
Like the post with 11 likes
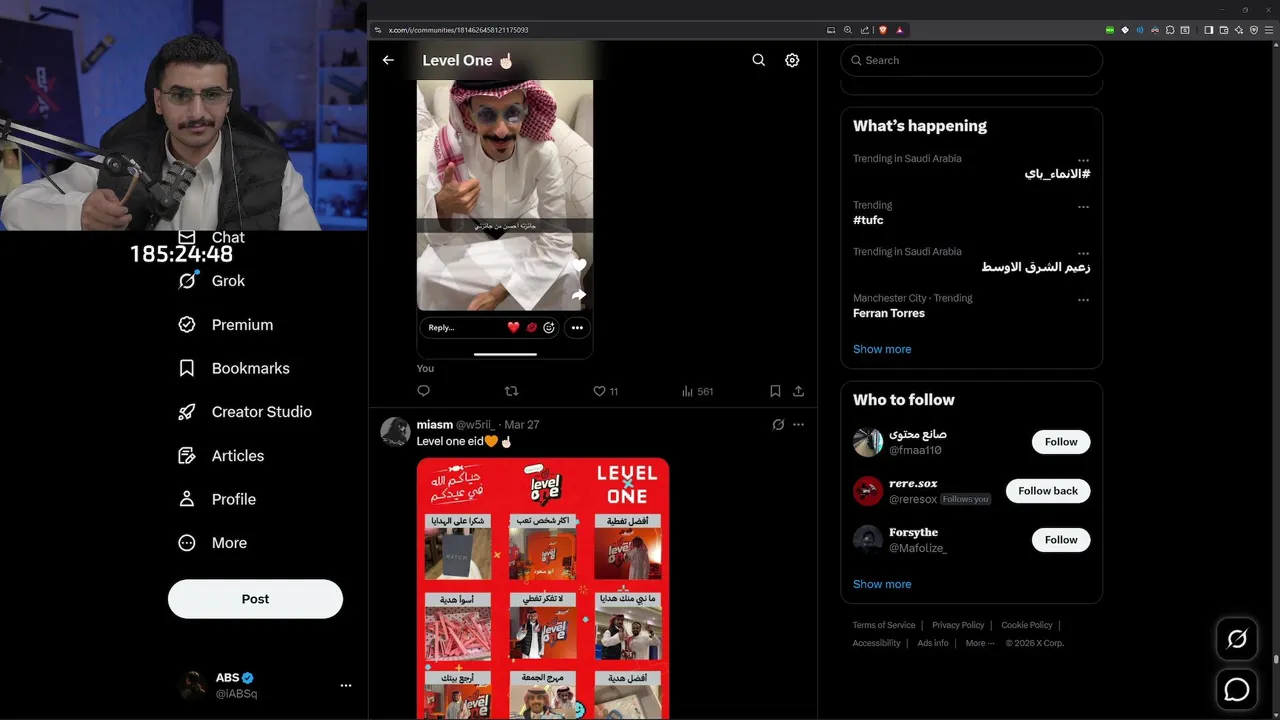[606, 391]
